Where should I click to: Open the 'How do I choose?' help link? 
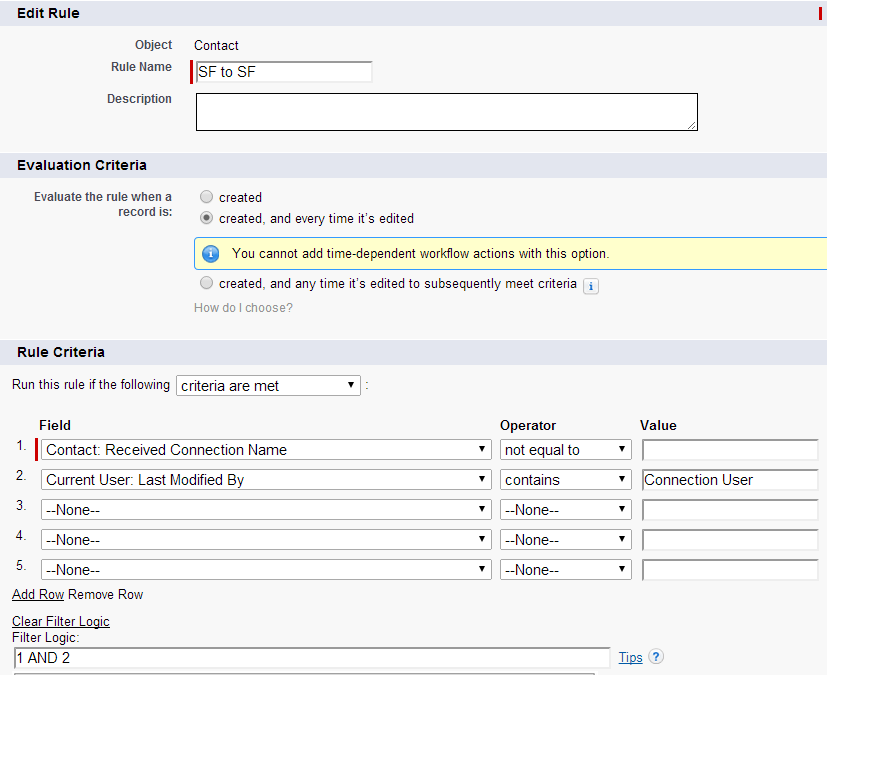[x=243, y=308]
